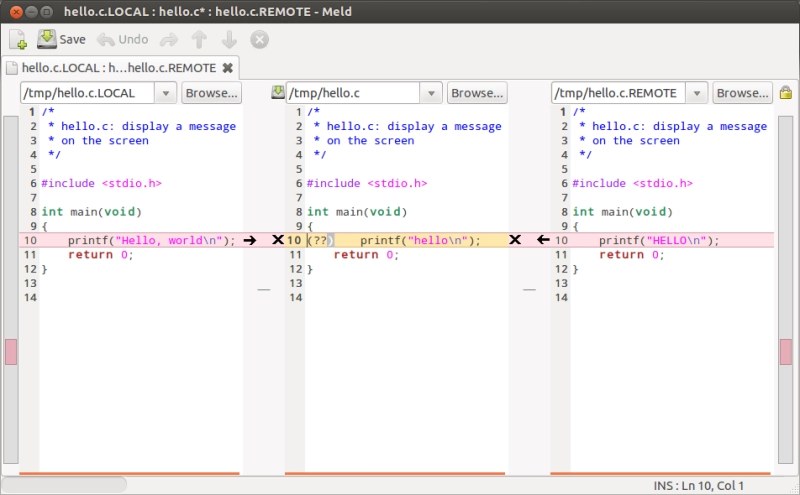Screen dimensions: 800x495
Task: Click the (??) conflict marker on line 10
Action: coord(320,240)
